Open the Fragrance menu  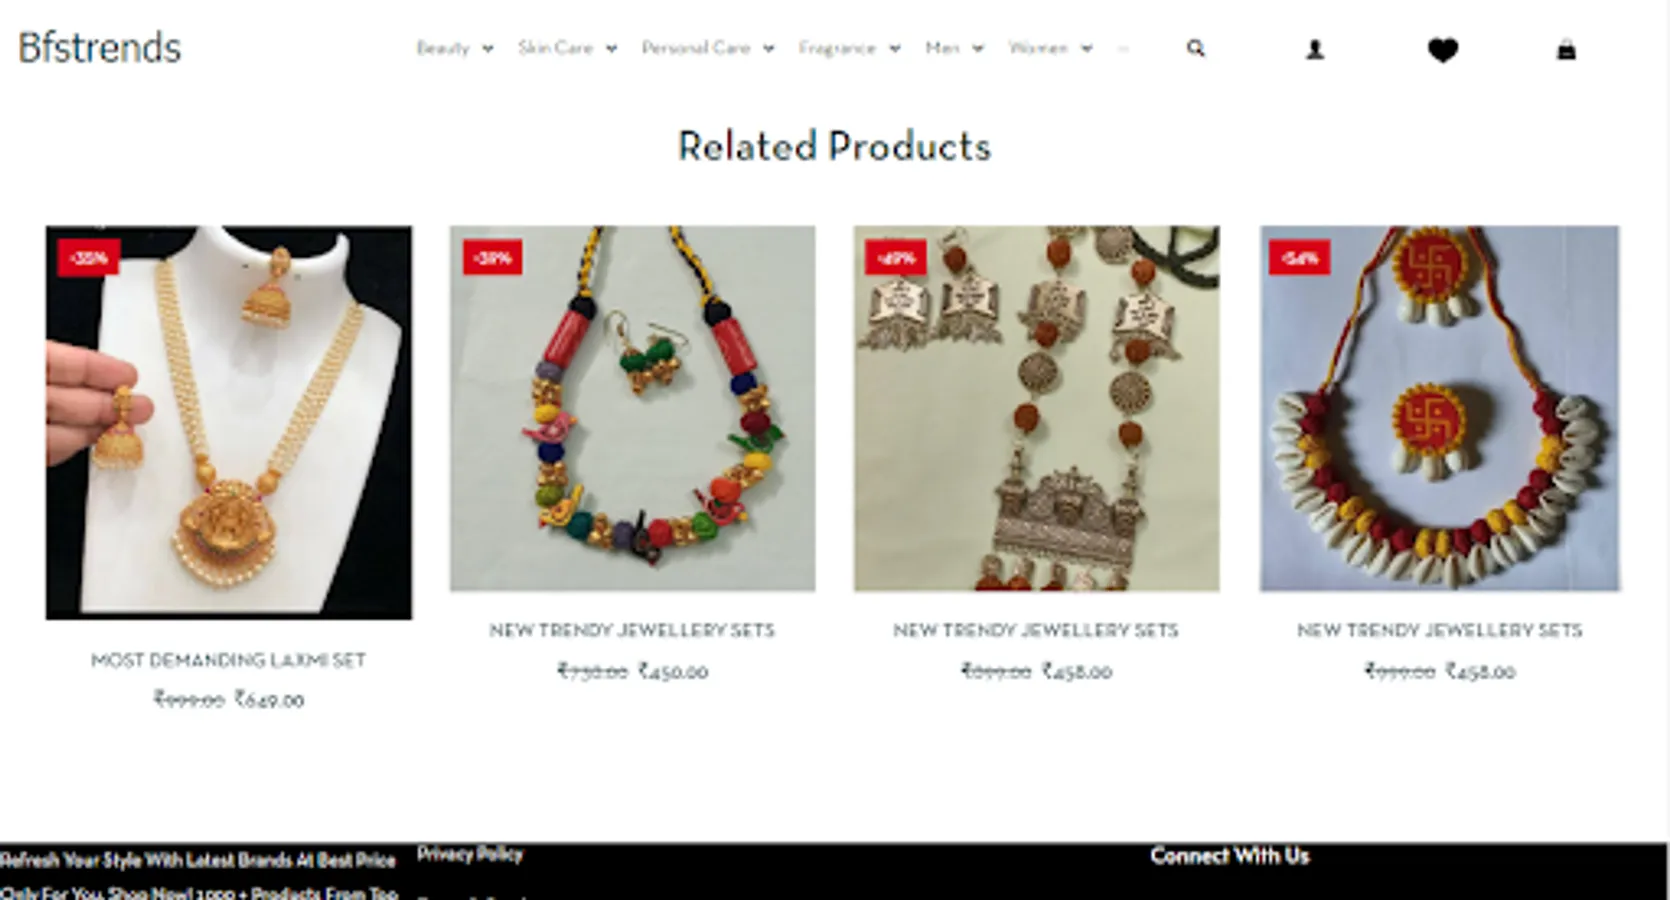(x=849, y=48)
